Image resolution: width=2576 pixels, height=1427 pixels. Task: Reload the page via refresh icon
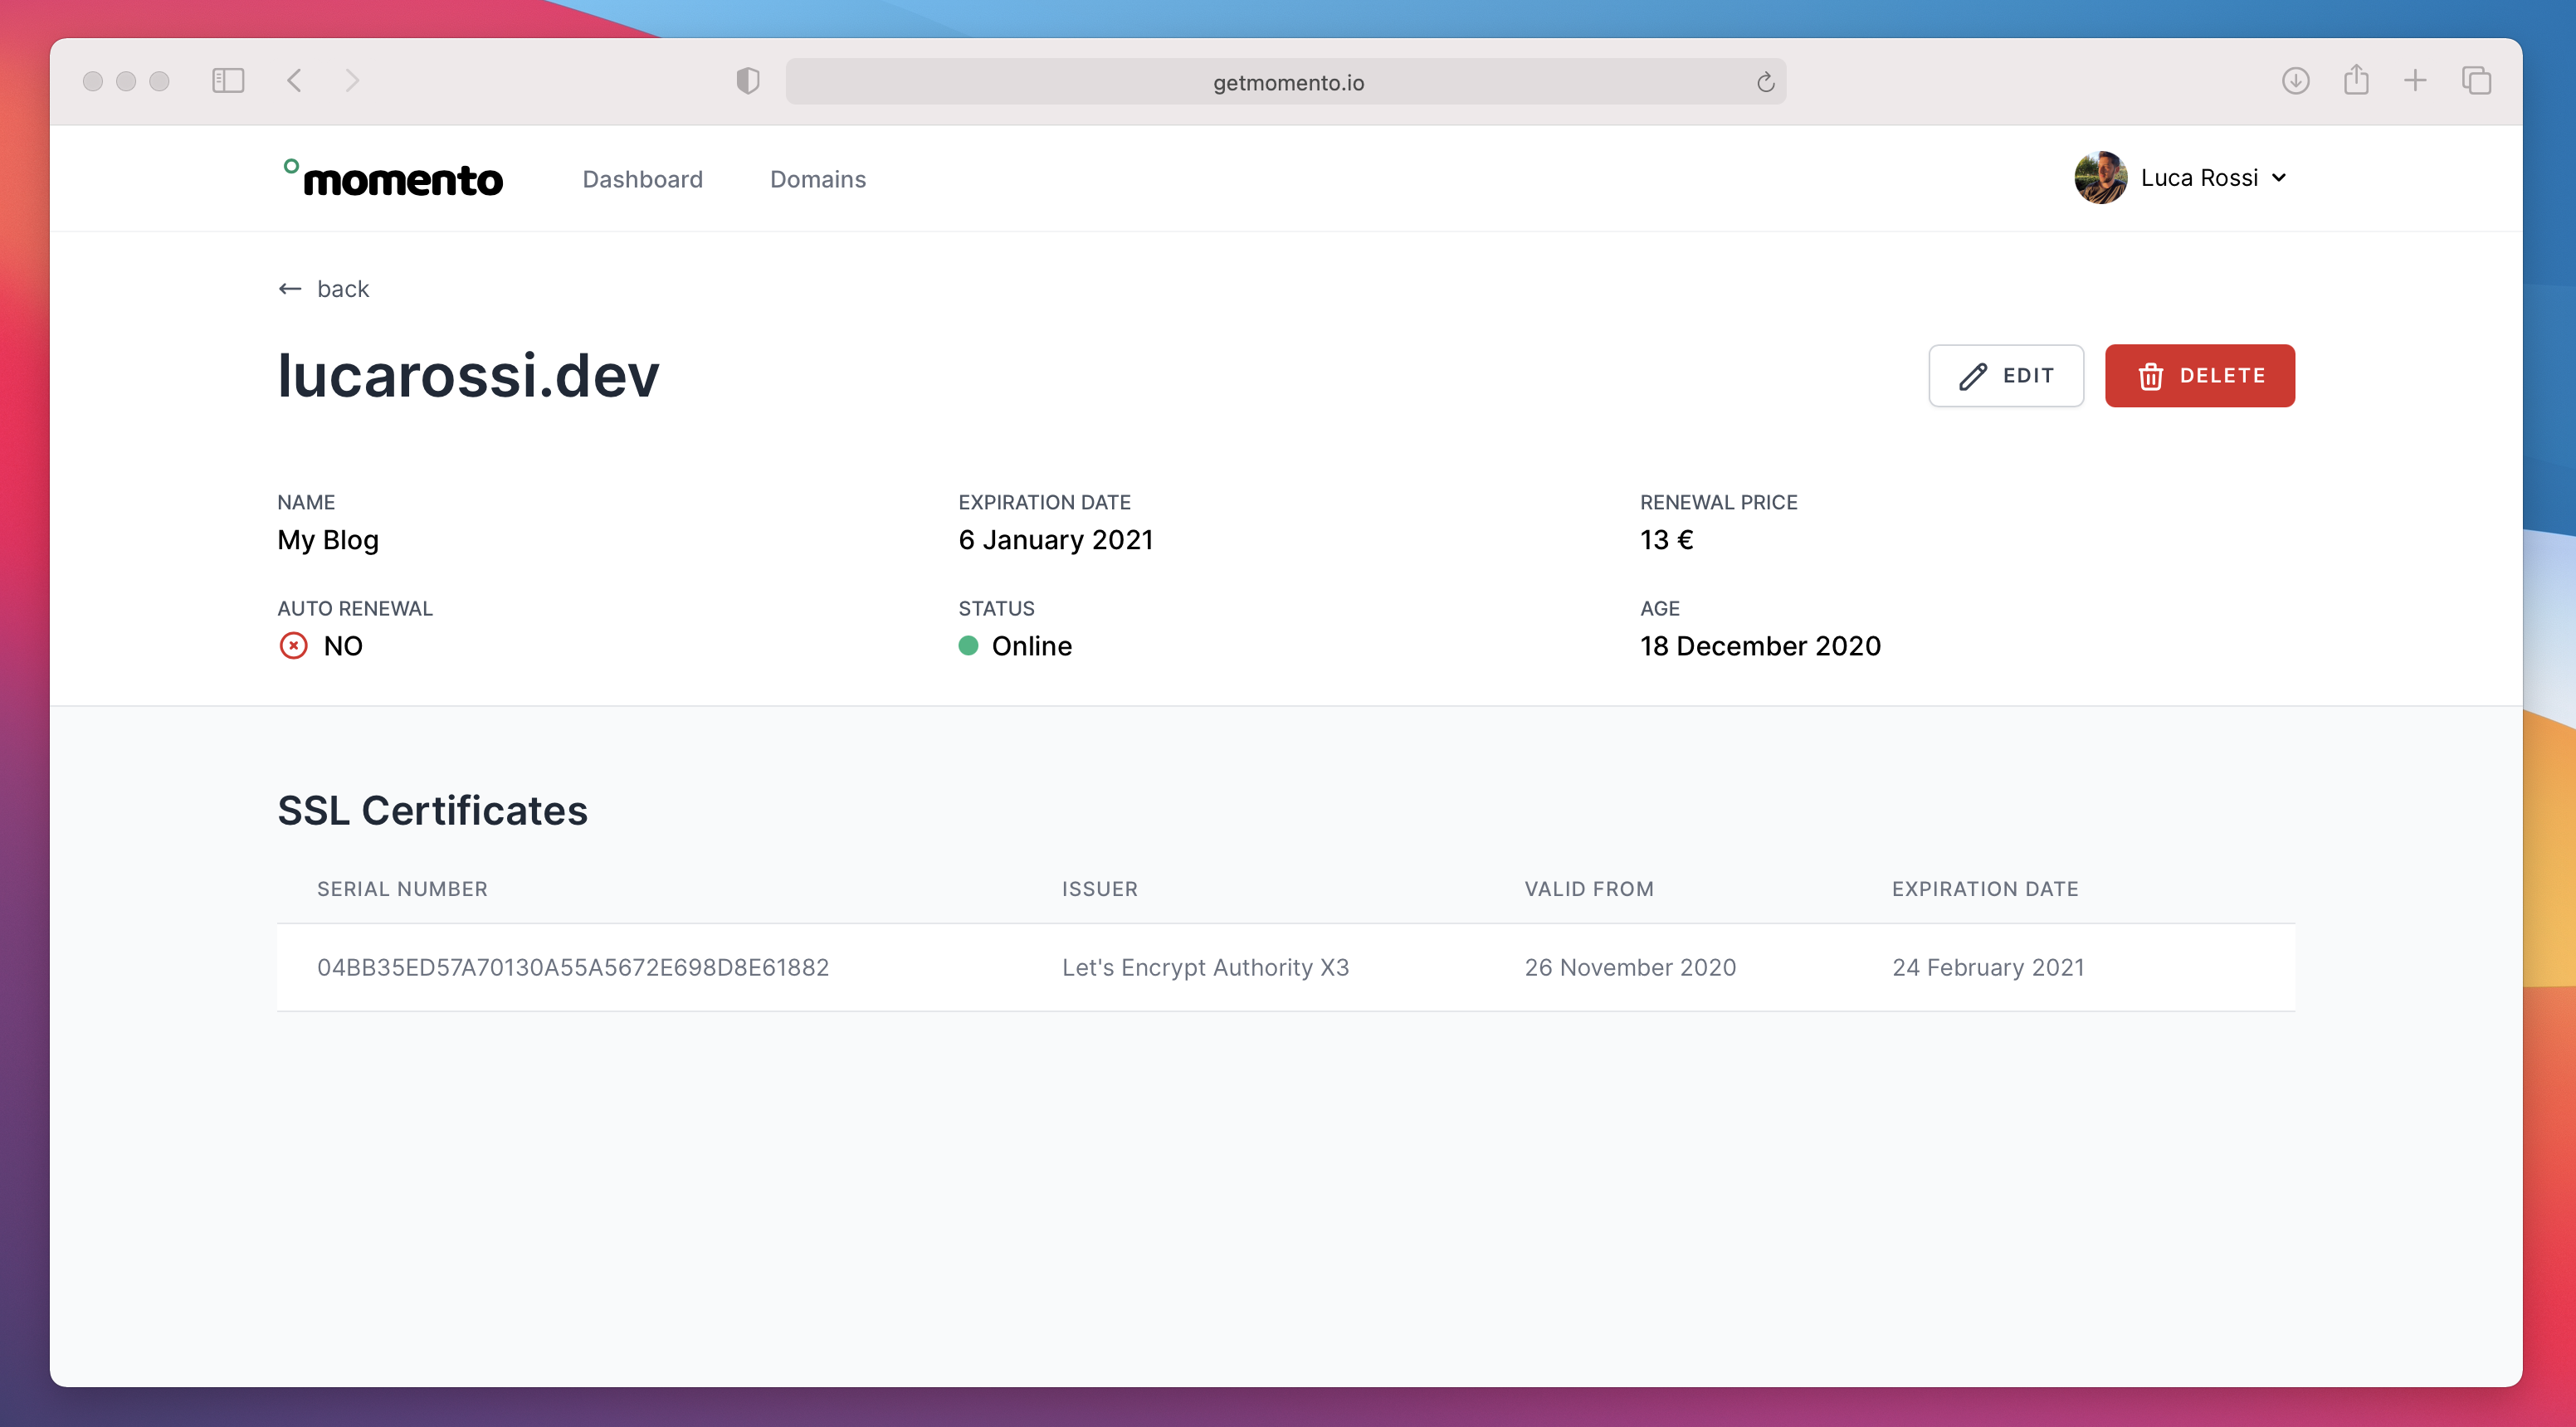click(1765, 82)
